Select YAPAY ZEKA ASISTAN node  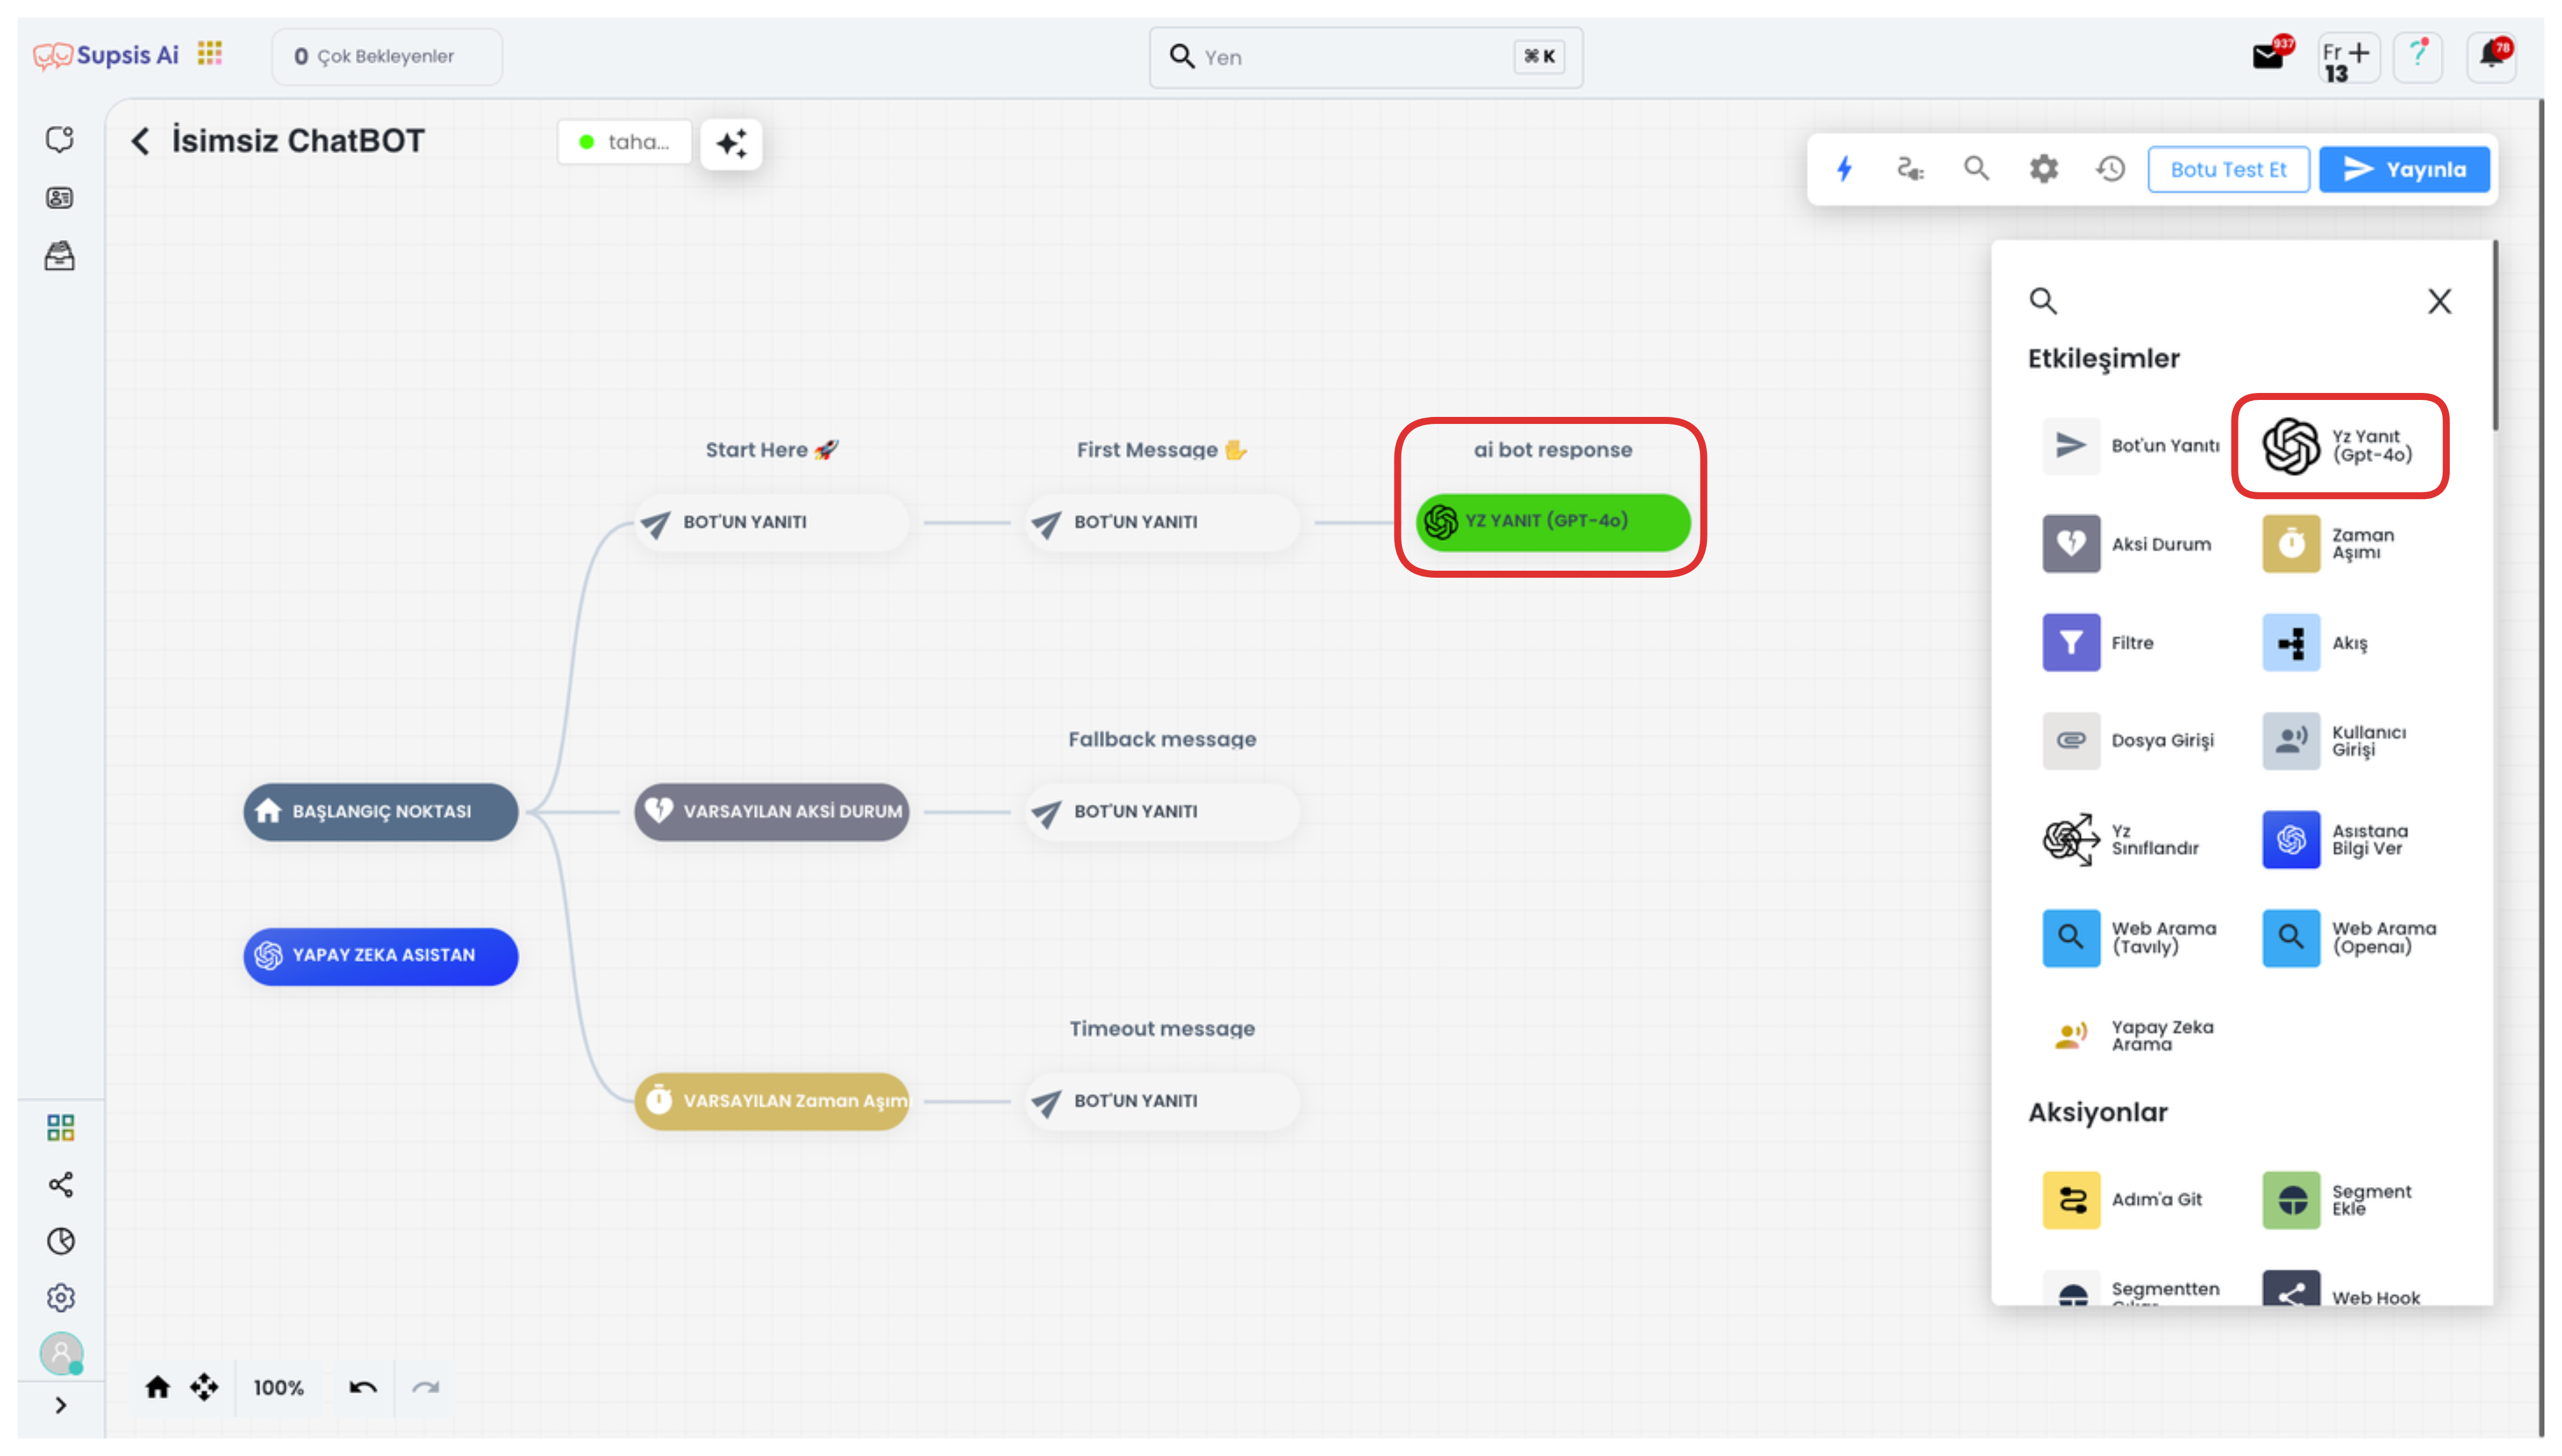tap(381, 956)
